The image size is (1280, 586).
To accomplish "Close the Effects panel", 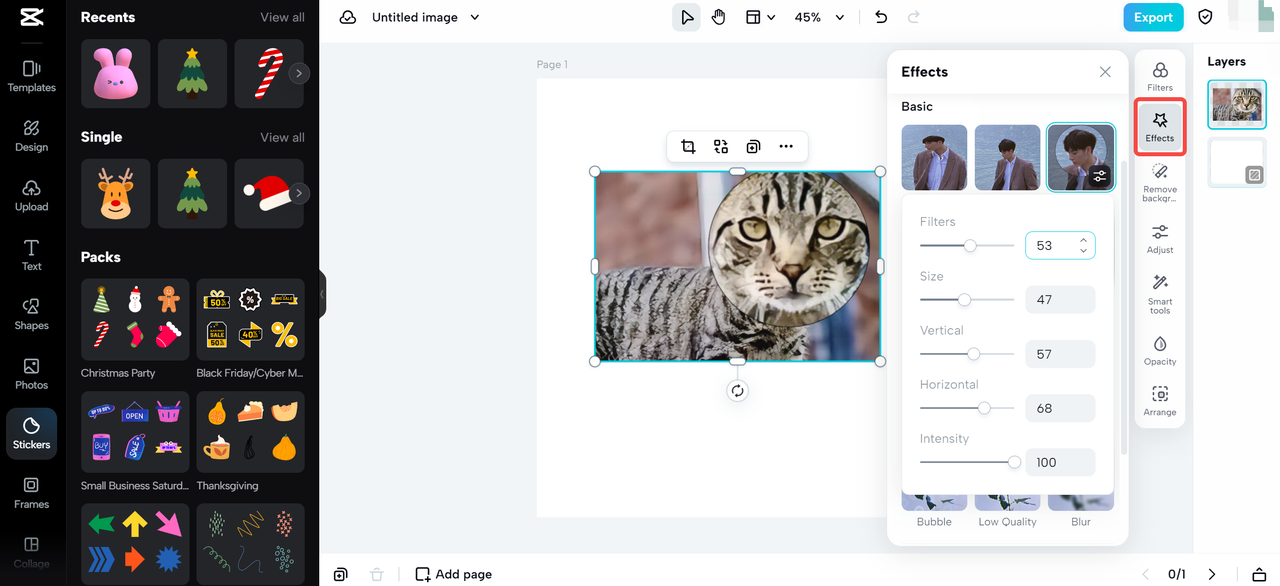I will coord(1105,72).
